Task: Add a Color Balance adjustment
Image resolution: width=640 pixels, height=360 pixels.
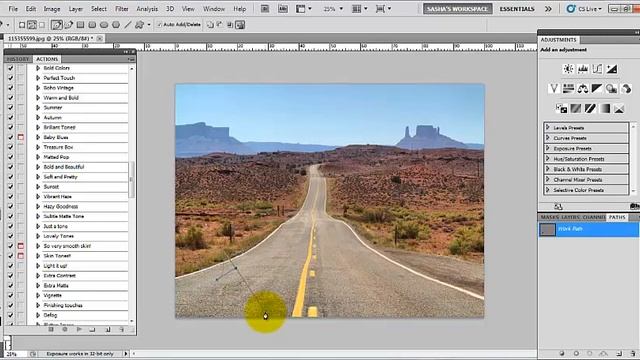Action: pos(582,89)
